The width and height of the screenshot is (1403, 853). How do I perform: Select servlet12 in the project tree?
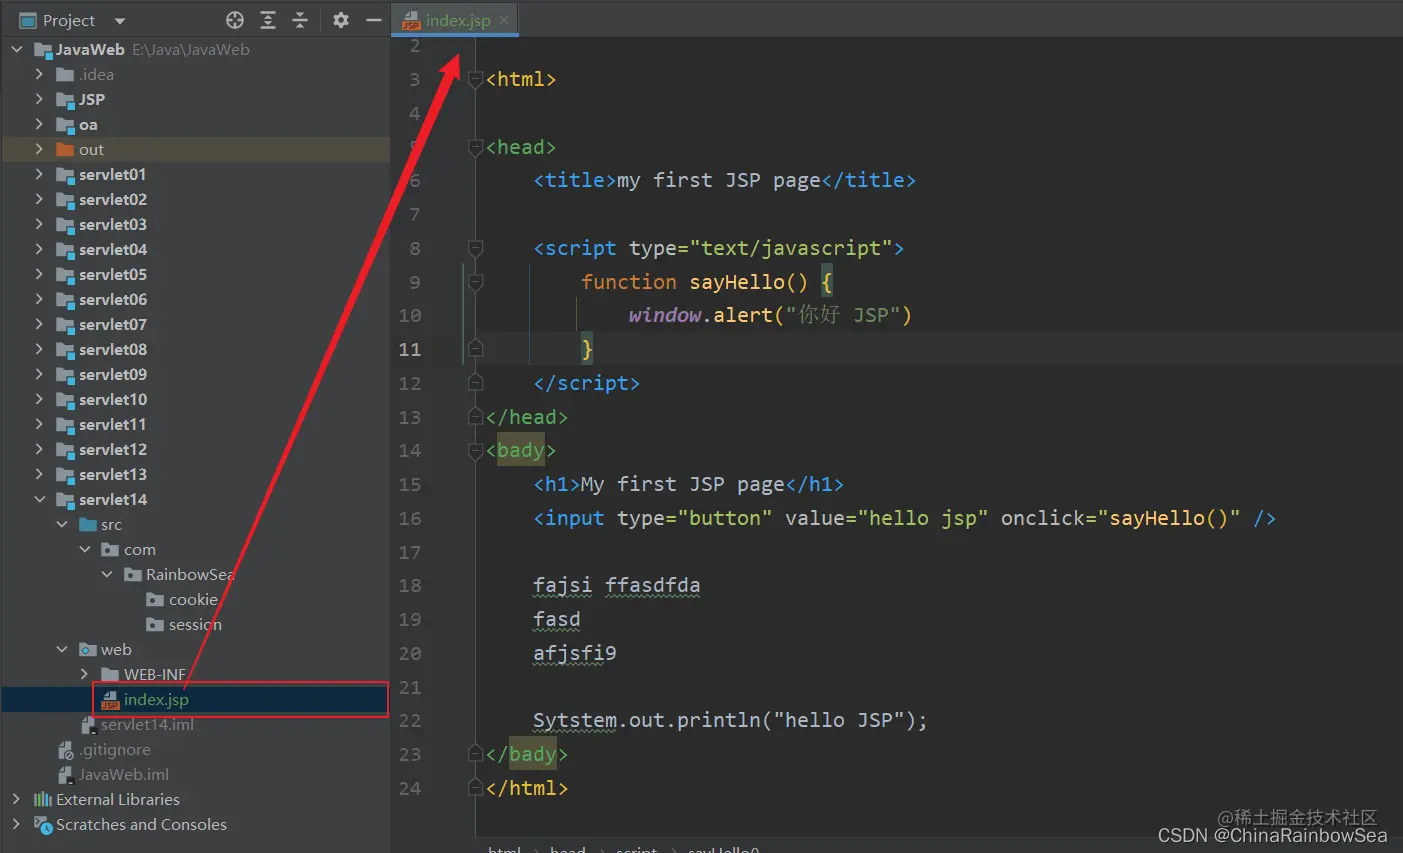(x=113, y=449)
